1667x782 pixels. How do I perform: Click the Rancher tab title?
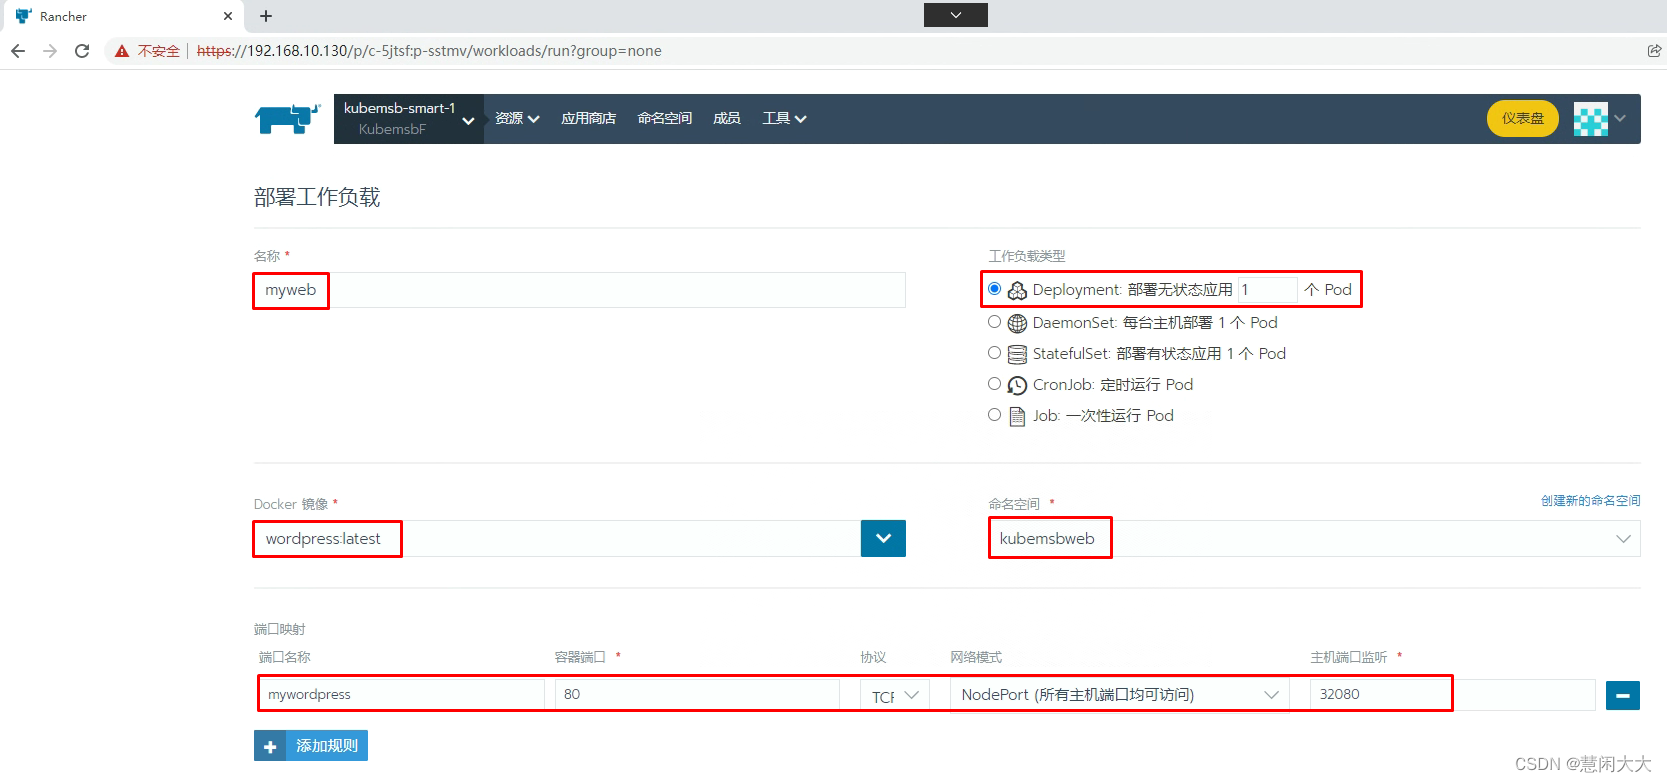click(63, 16)
